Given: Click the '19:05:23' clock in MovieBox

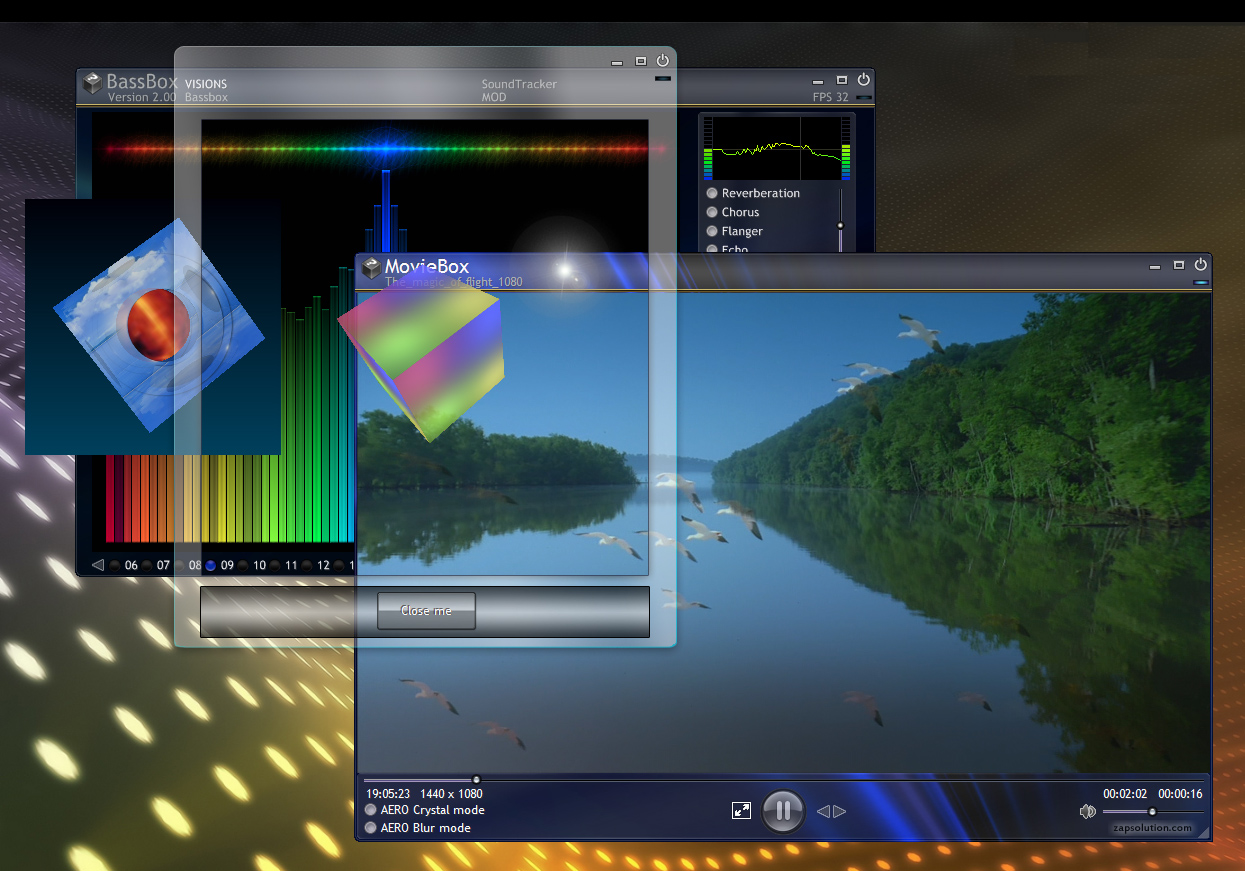Looking at the screenshot, I should pos(388,794).
